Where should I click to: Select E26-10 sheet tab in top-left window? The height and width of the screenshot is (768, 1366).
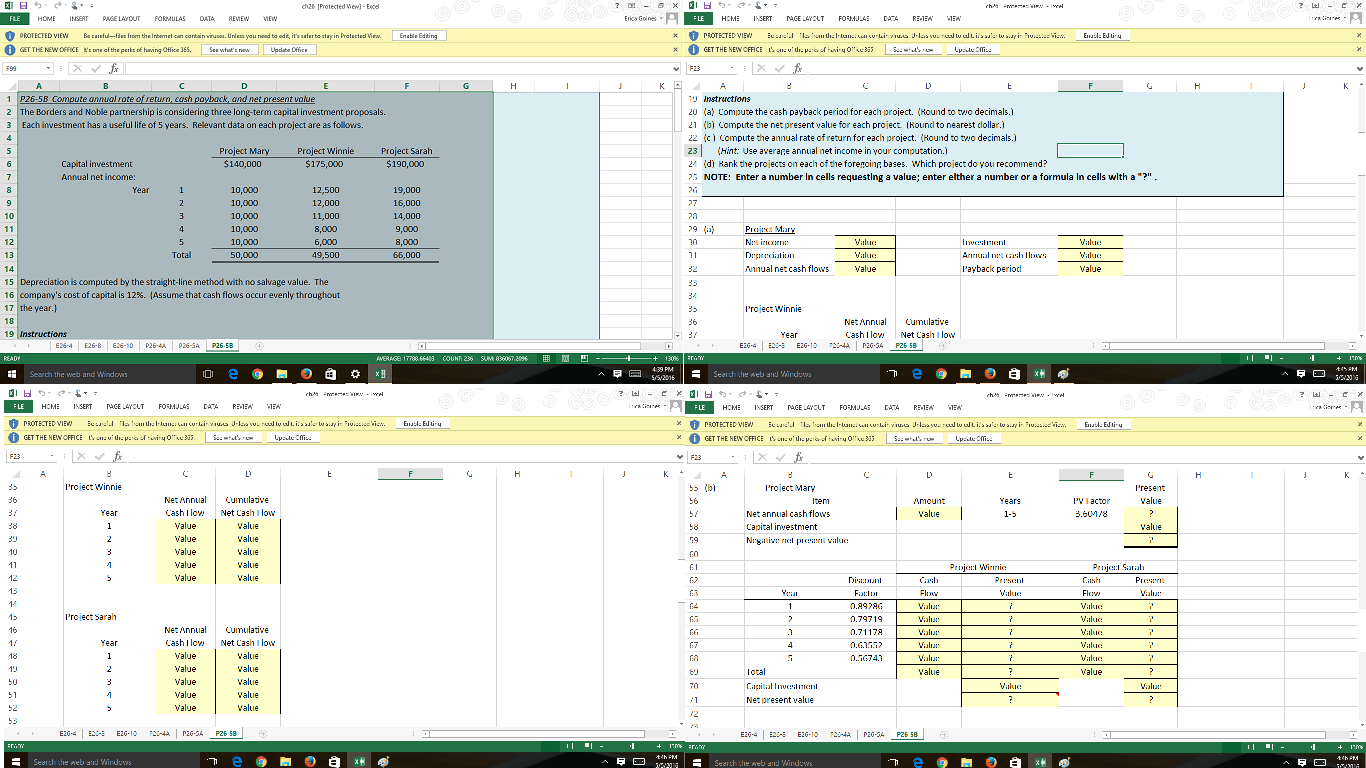[x=123, y=347]
